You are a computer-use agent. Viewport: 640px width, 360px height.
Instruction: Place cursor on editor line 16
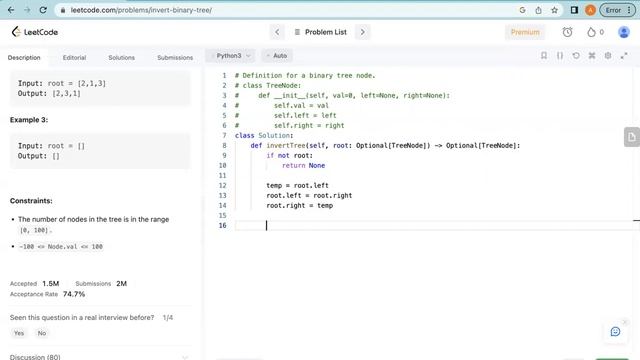coord(433,225)
